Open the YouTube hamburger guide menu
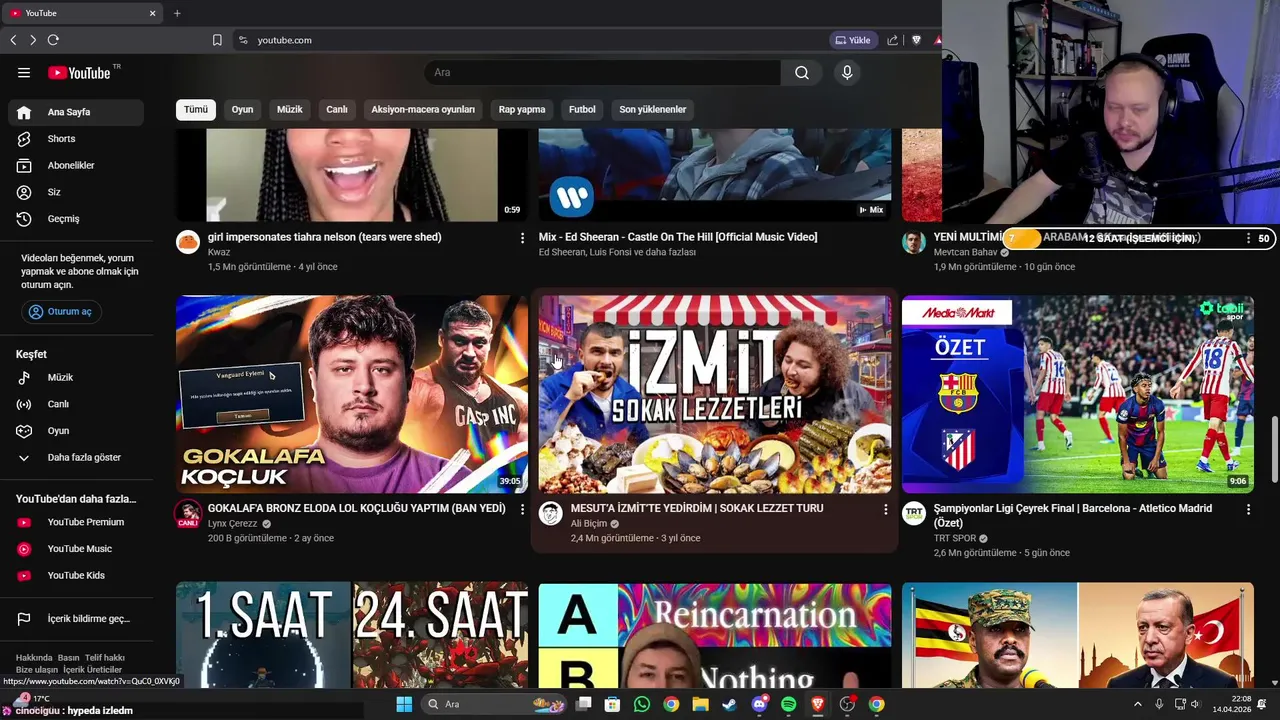 [24, 73]
